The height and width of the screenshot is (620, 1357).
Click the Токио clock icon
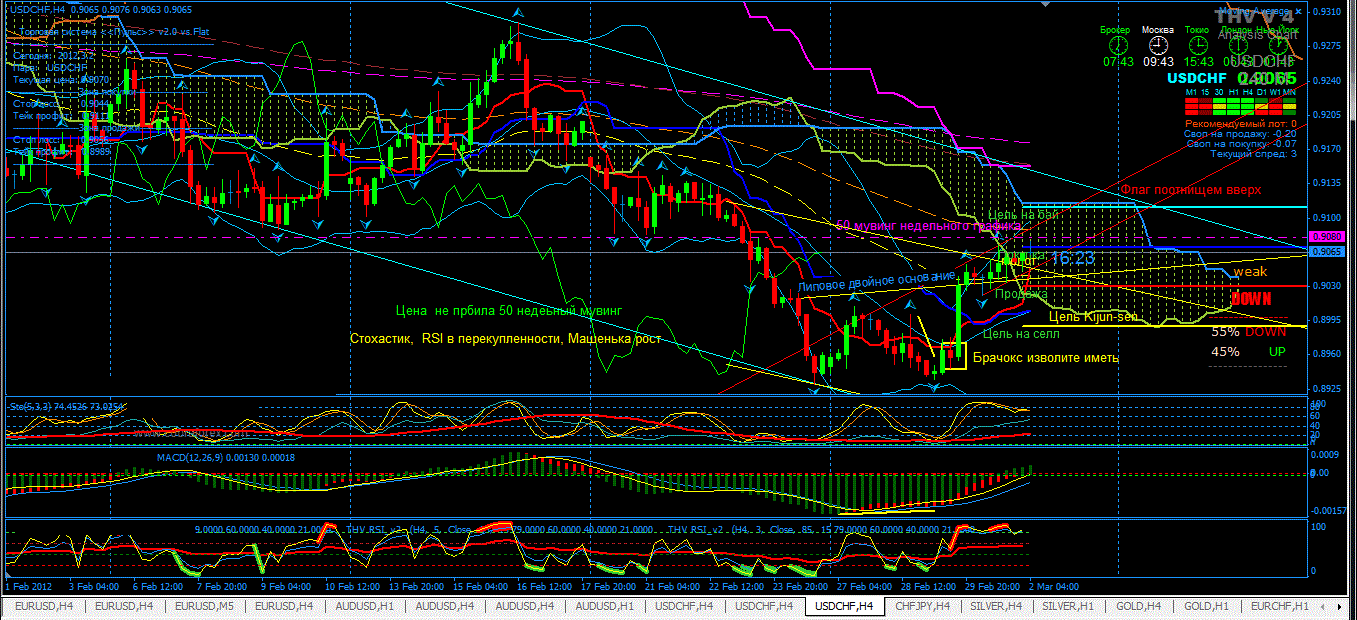[1198, 45]
